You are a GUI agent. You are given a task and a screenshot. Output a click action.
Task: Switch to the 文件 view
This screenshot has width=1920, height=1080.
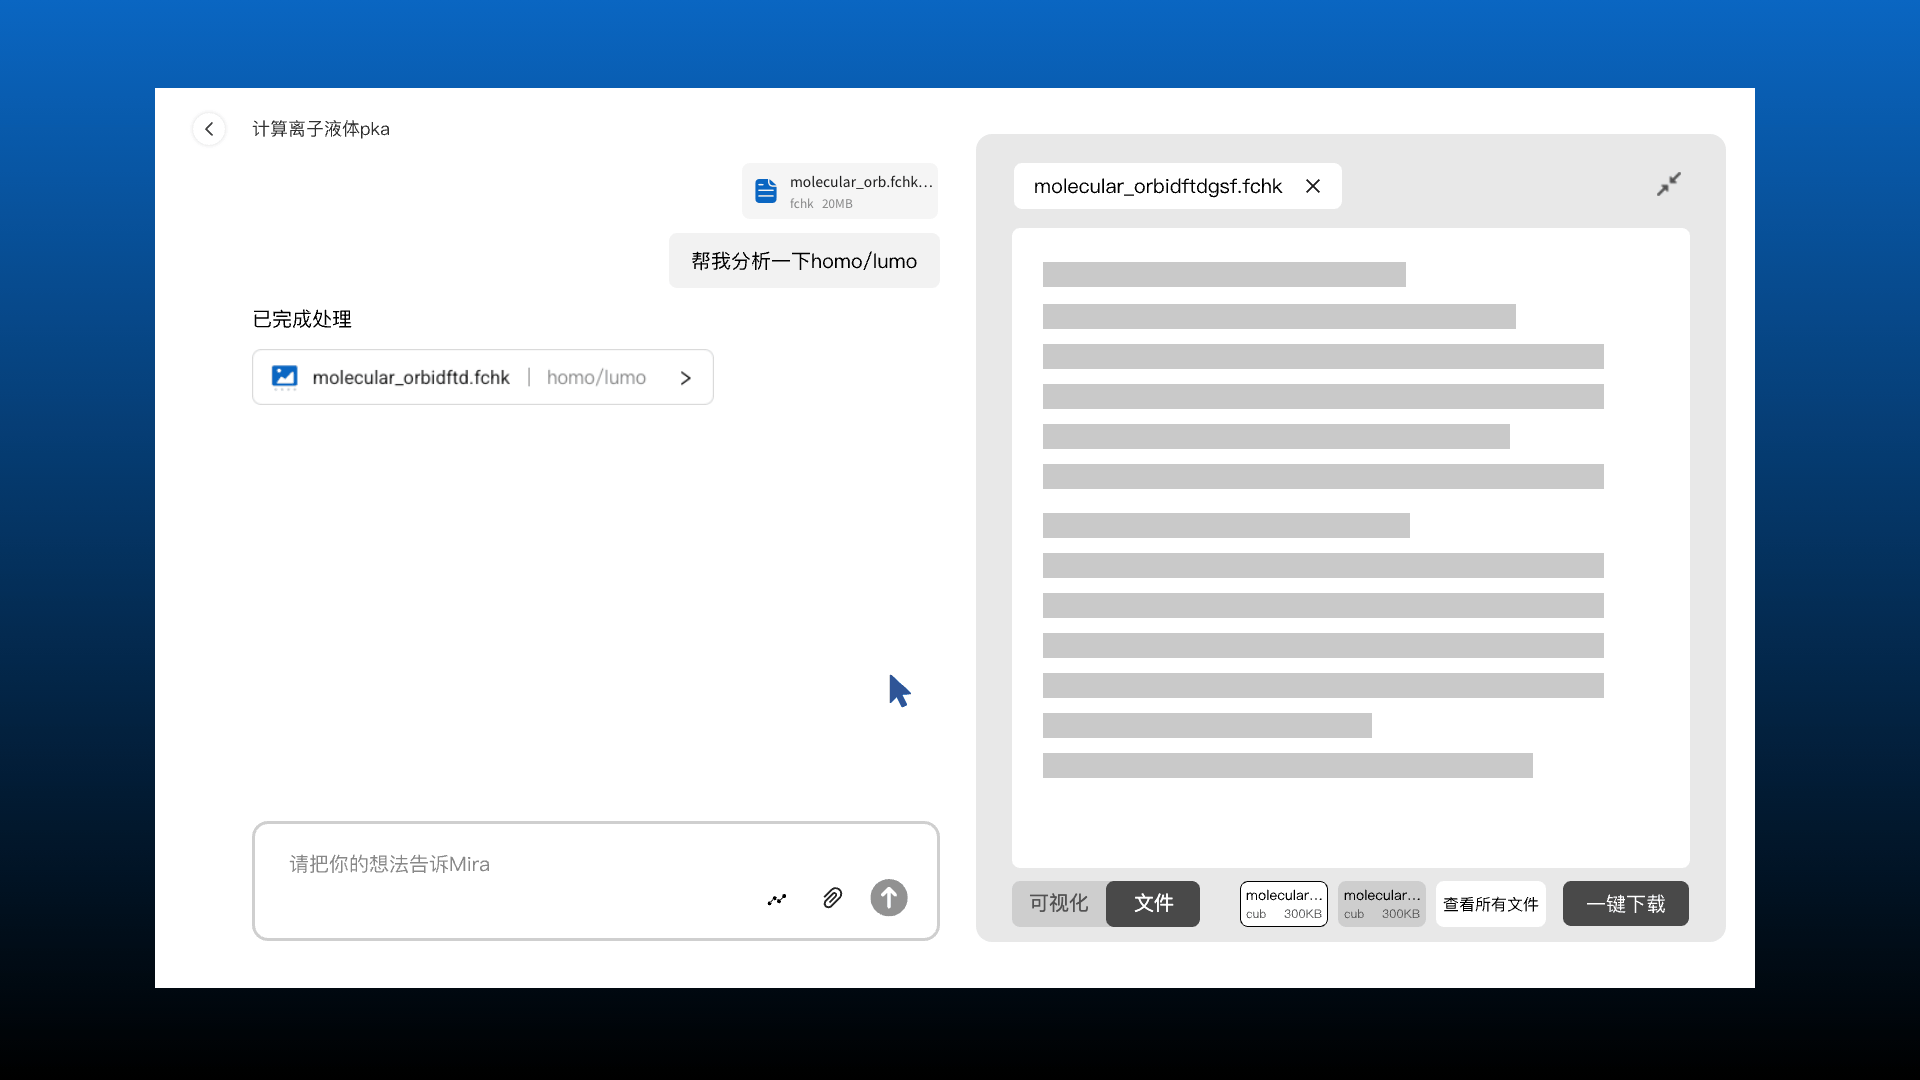1153,903
